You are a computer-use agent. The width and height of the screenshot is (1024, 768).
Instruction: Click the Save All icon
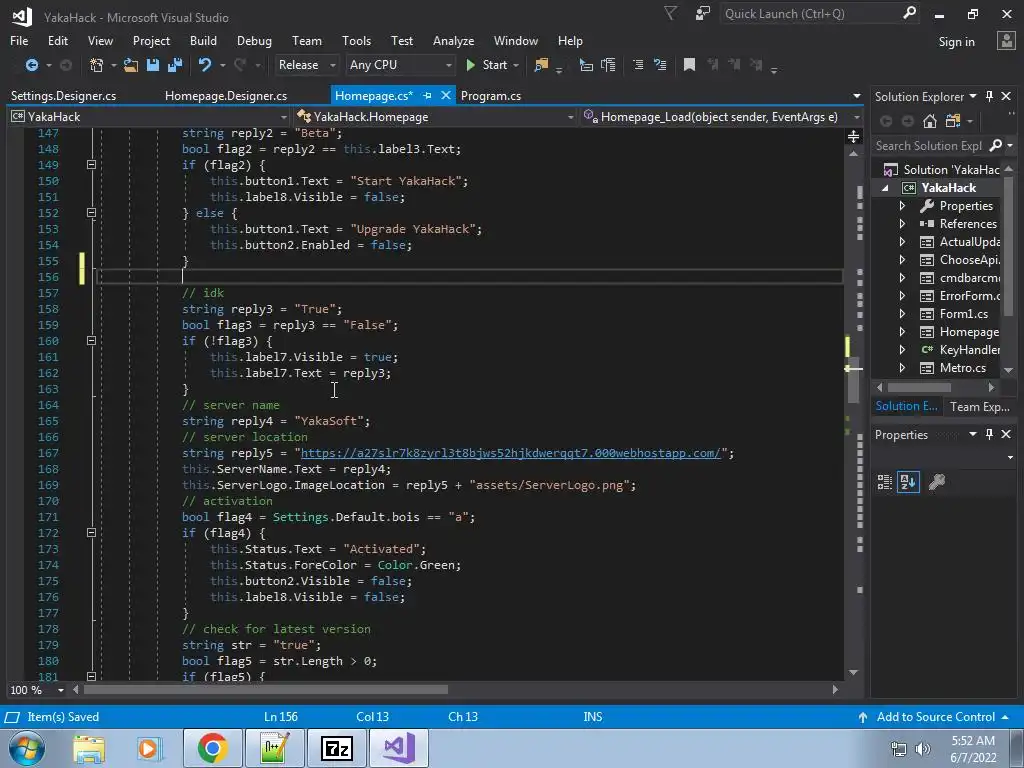[175, 65]
